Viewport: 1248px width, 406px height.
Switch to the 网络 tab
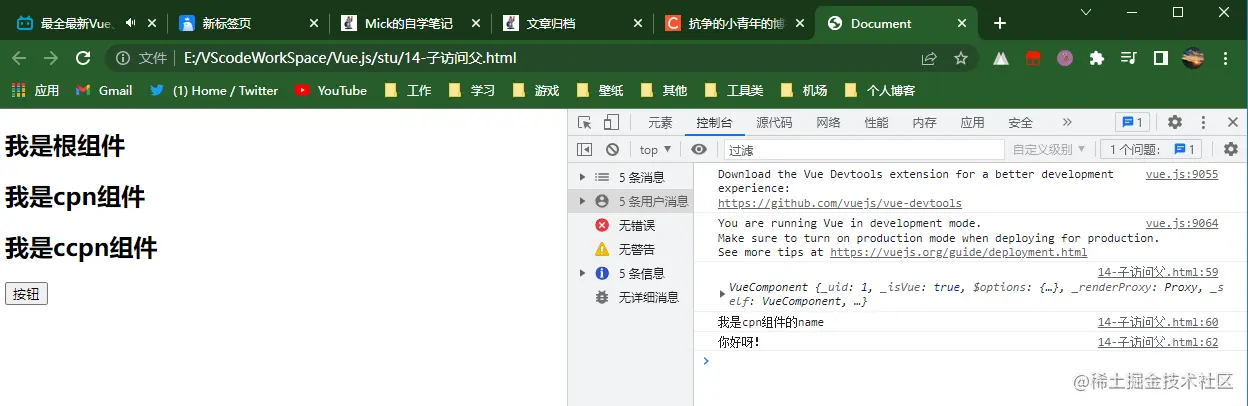[828, 122]
